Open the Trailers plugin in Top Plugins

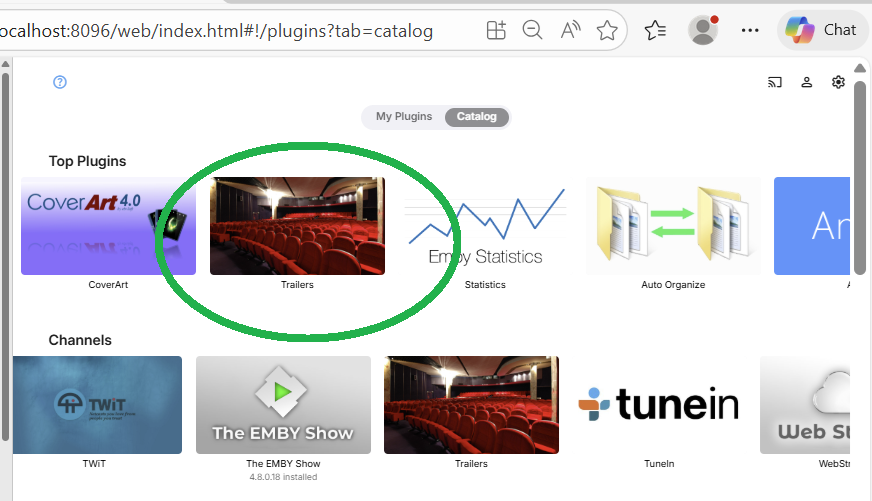coord(297,226)
